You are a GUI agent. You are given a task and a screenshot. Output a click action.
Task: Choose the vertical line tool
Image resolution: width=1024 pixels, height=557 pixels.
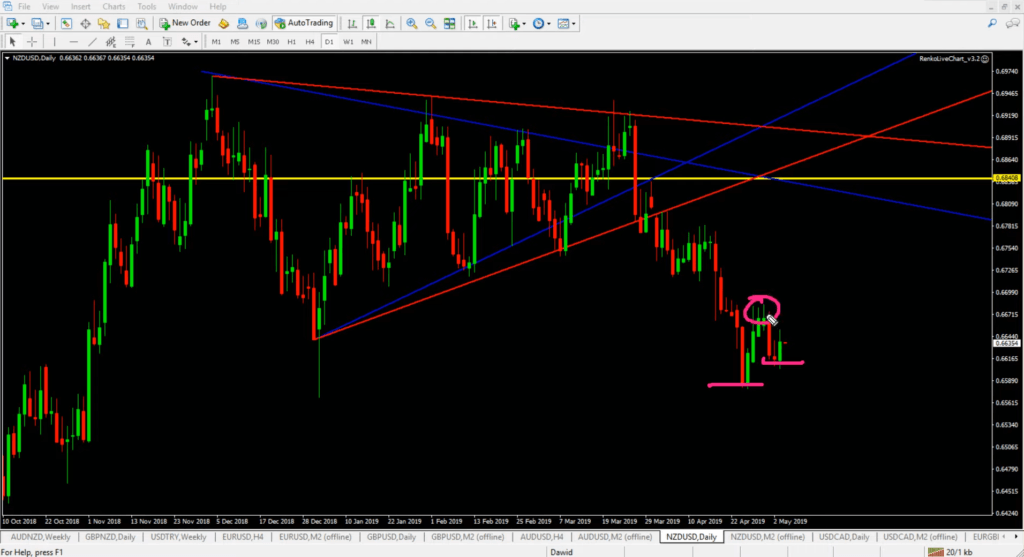(55, 41)
